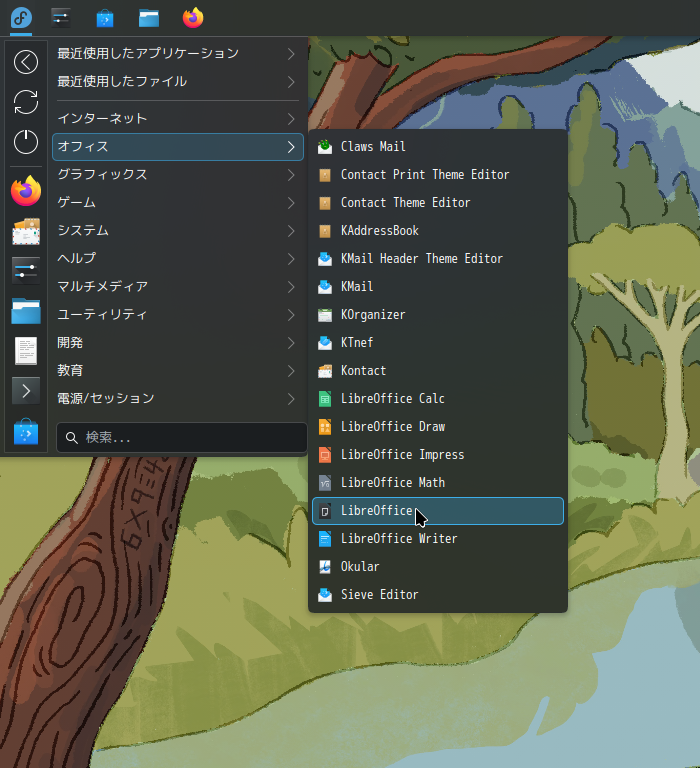Launch LibreOffice start center entry
Viewport: 700px width, 768px height.
(438, 511)
